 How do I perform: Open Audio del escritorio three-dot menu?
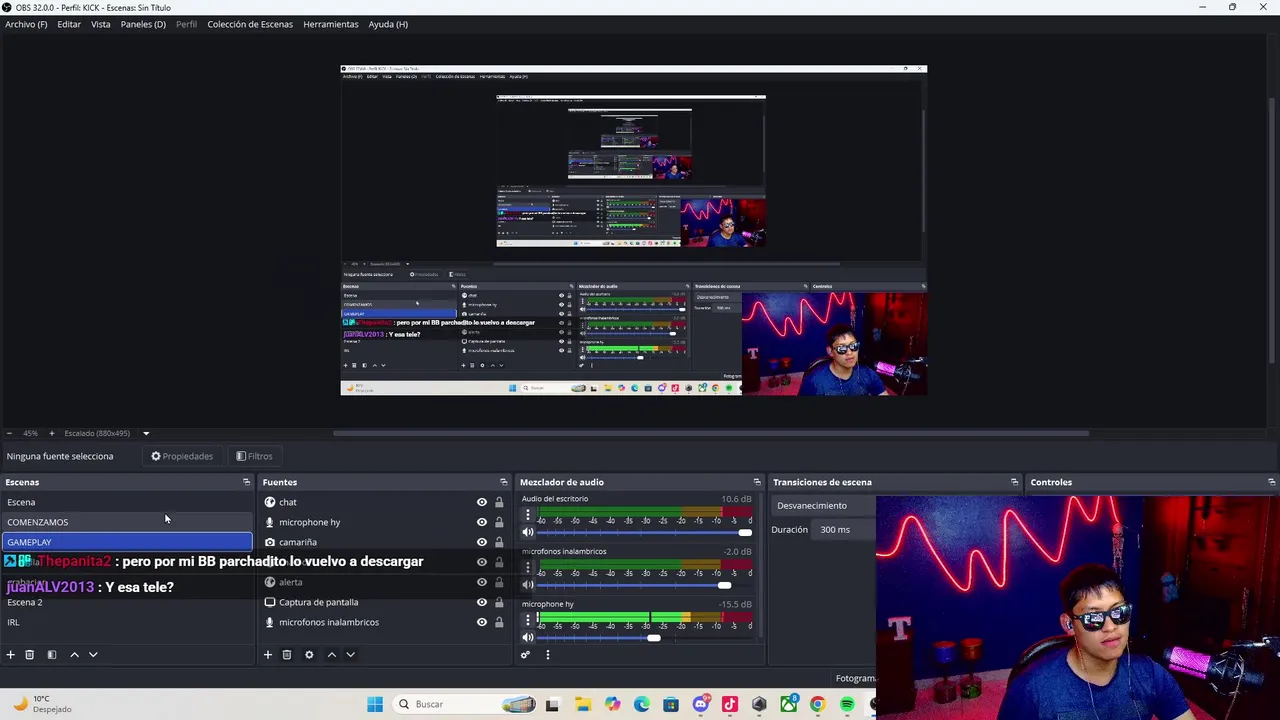click(x=528, y=516)
